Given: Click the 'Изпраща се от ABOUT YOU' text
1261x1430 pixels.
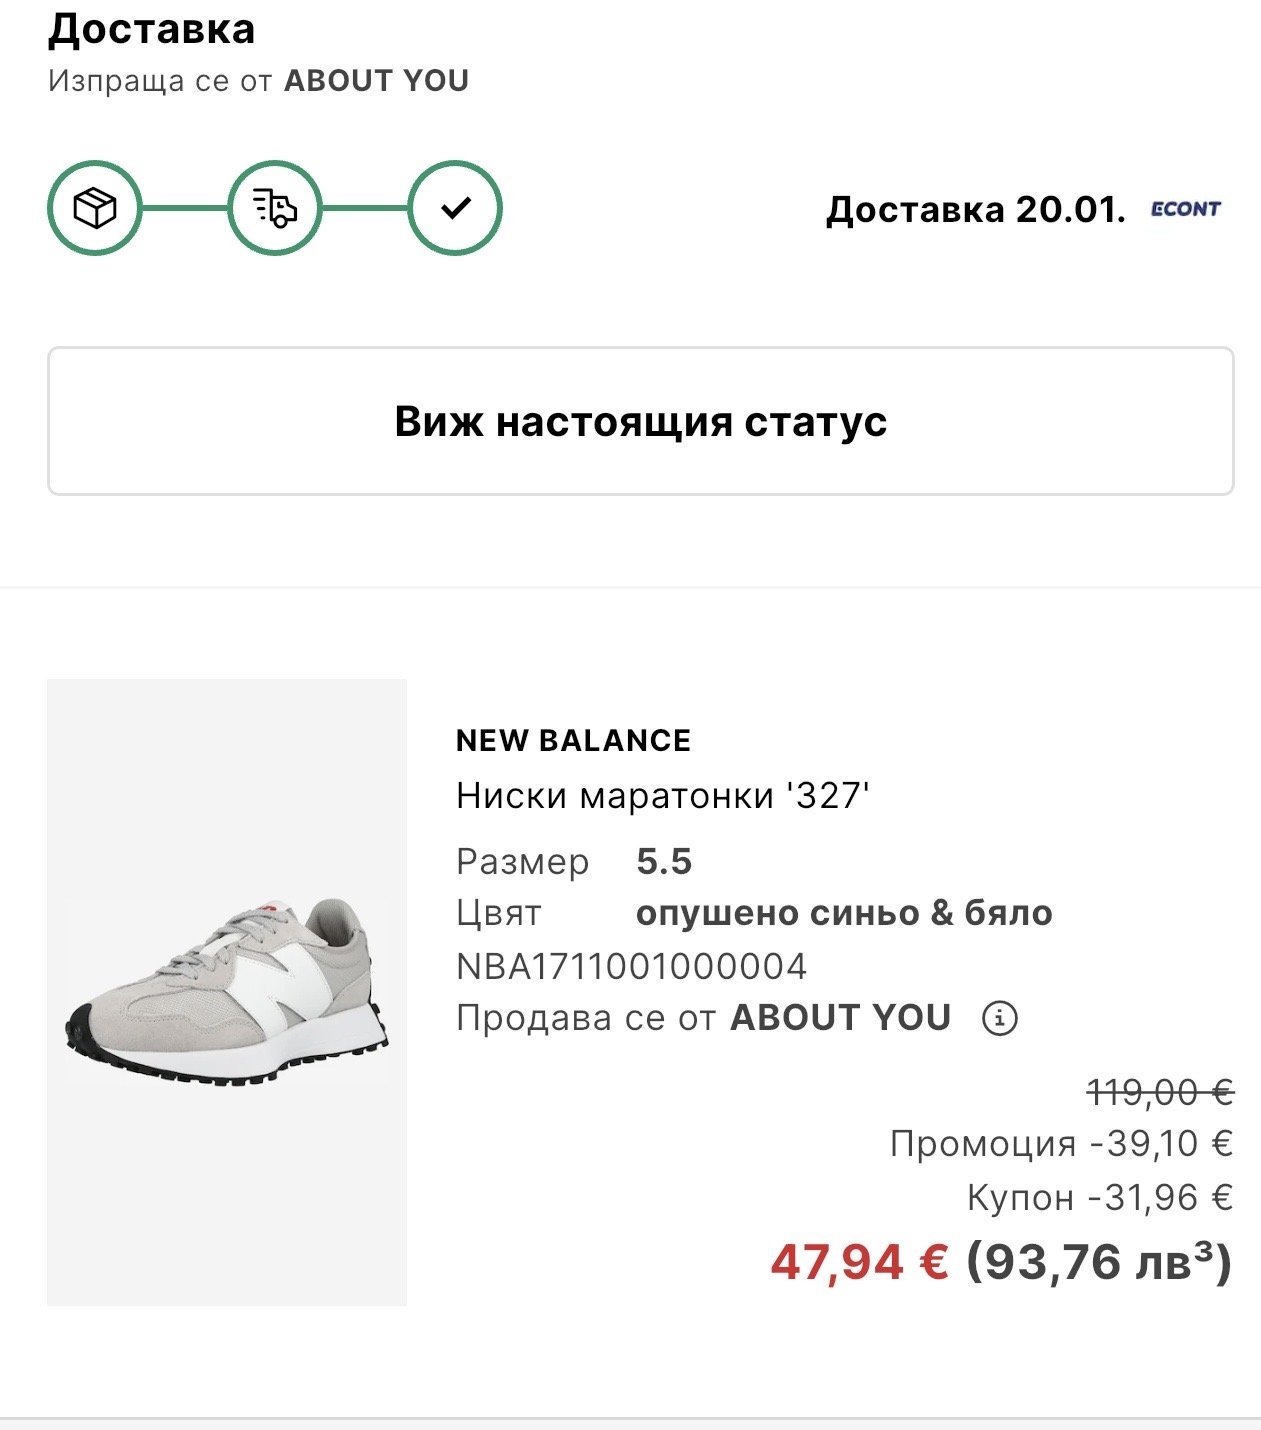Looking at the screenshot, I should [x=258, y=81].
